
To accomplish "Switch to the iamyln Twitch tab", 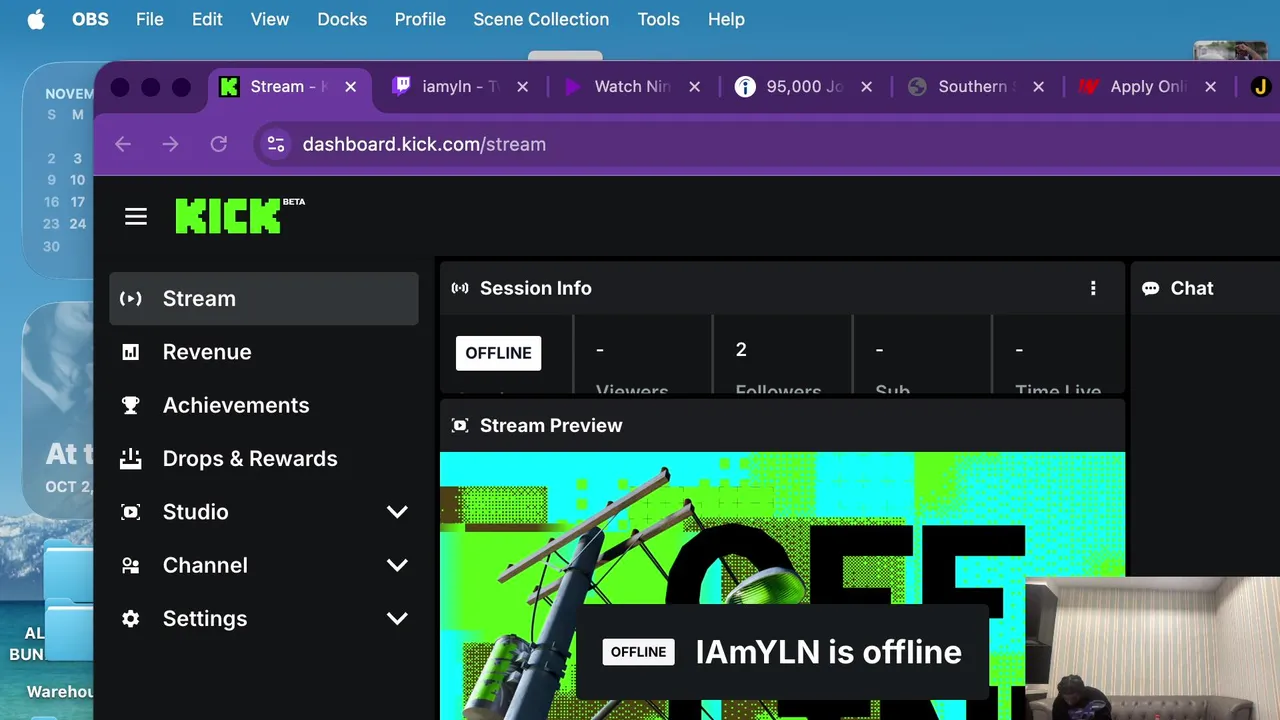I will click(x=460, y=87).
